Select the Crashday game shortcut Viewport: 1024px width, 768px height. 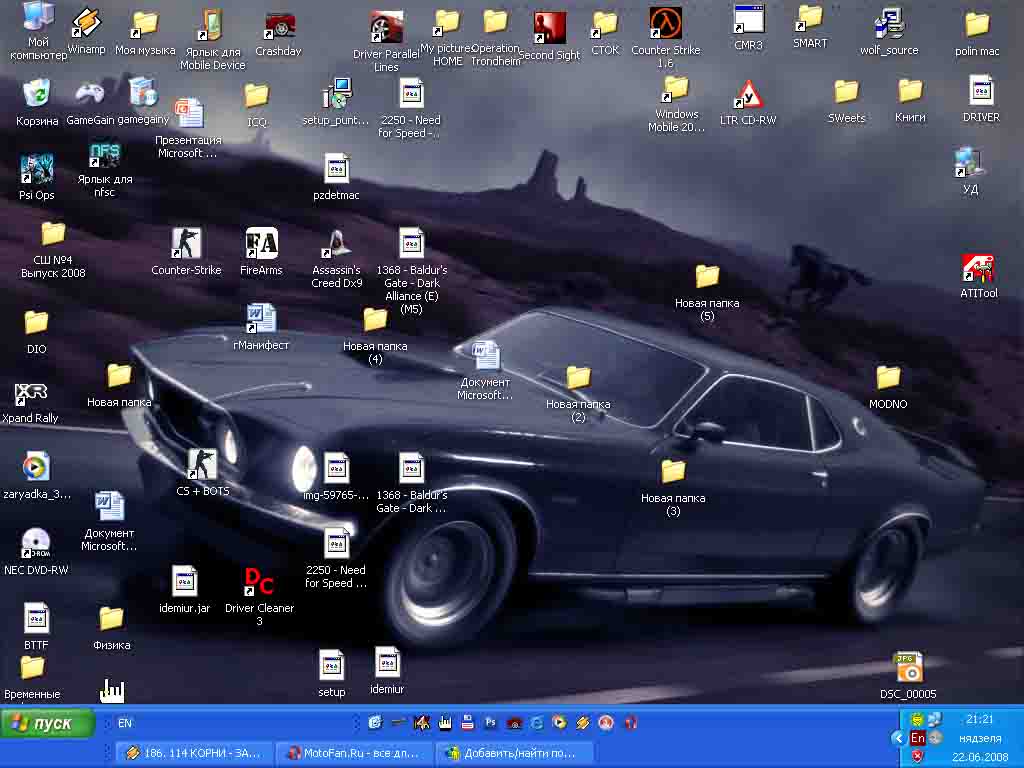(280, 25)
